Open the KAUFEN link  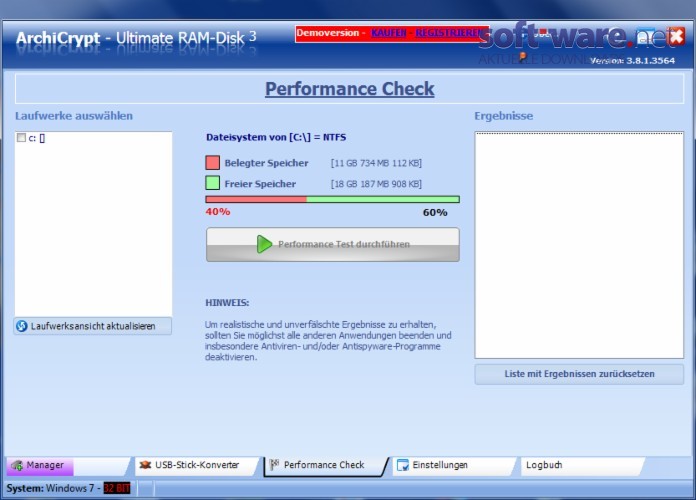pyautogui.click(x=388, y=33)
